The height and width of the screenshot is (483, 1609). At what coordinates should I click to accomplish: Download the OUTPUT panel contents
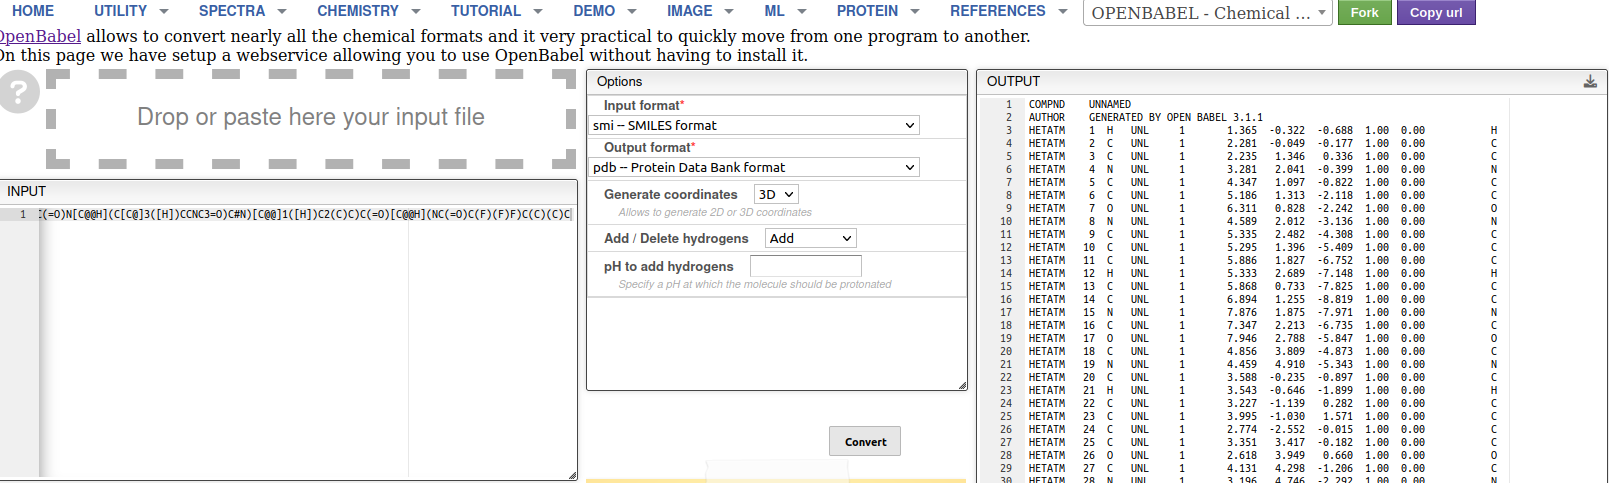click(1590, 82)
